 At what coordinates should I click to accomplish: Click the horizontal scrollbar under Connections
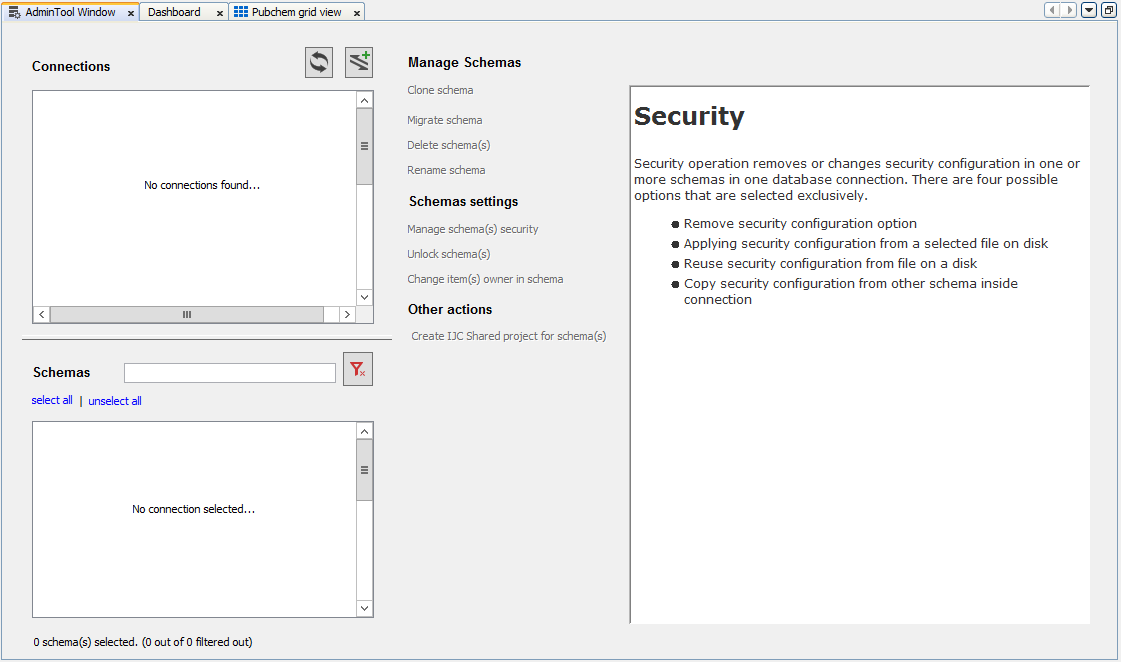[x=186, y=314]
